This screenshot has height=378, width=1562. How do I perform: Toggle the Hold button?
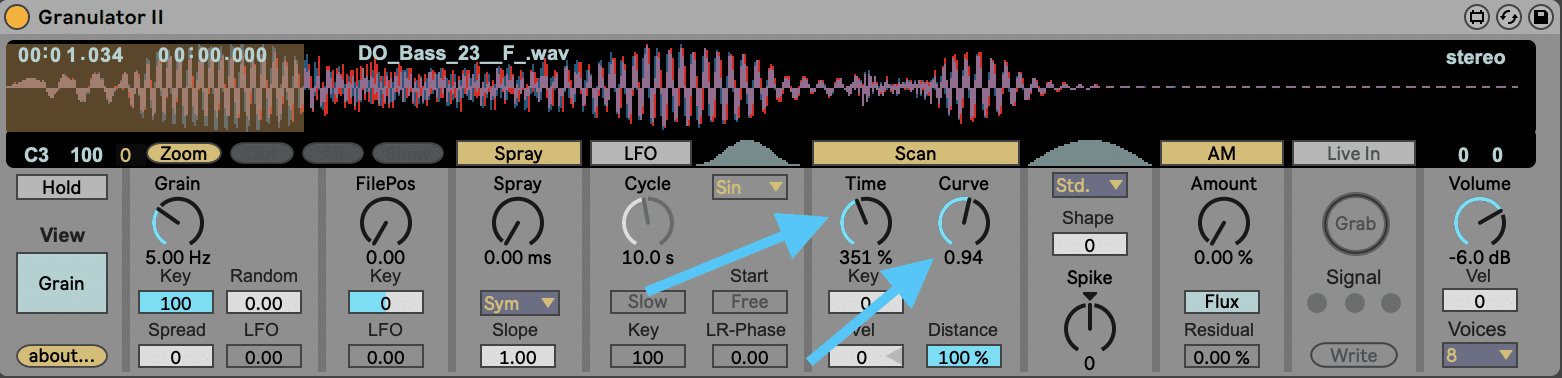pyautogui.click(x=62, y=187)
